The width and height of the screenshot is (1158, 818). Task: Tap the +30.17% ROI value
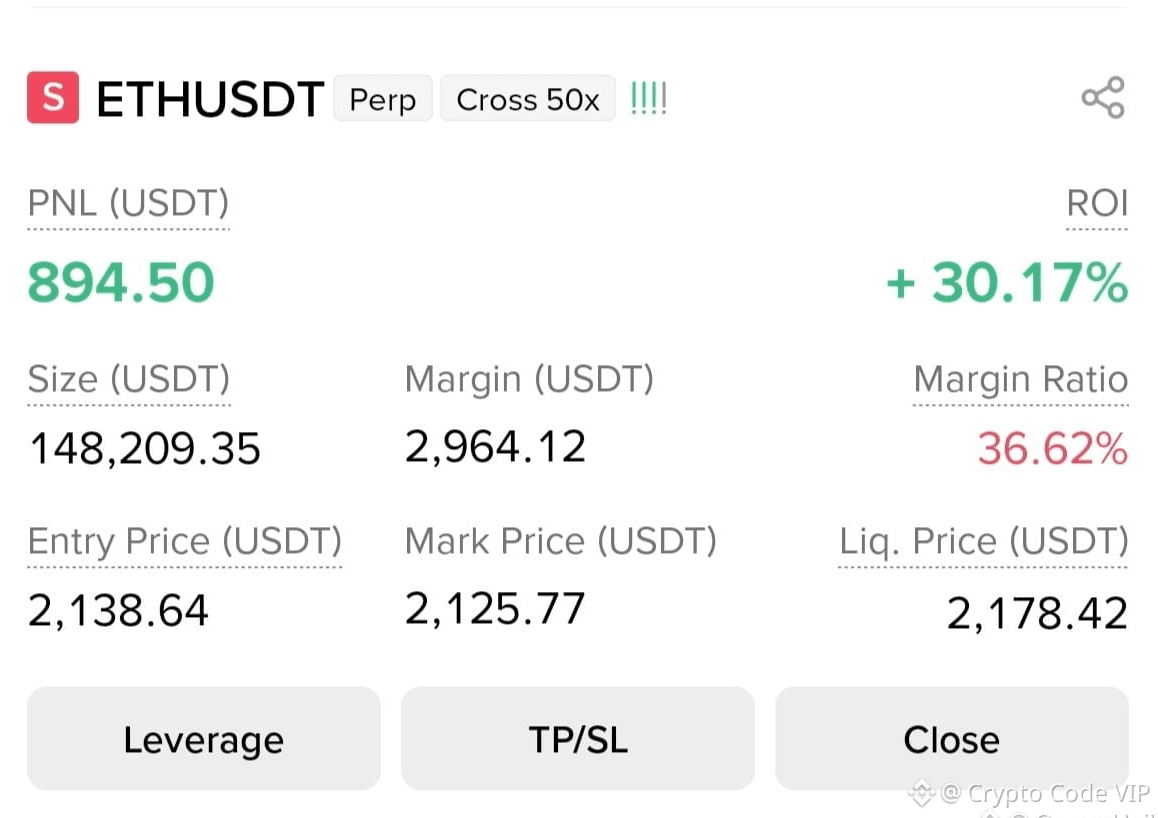click(1007, 283)
